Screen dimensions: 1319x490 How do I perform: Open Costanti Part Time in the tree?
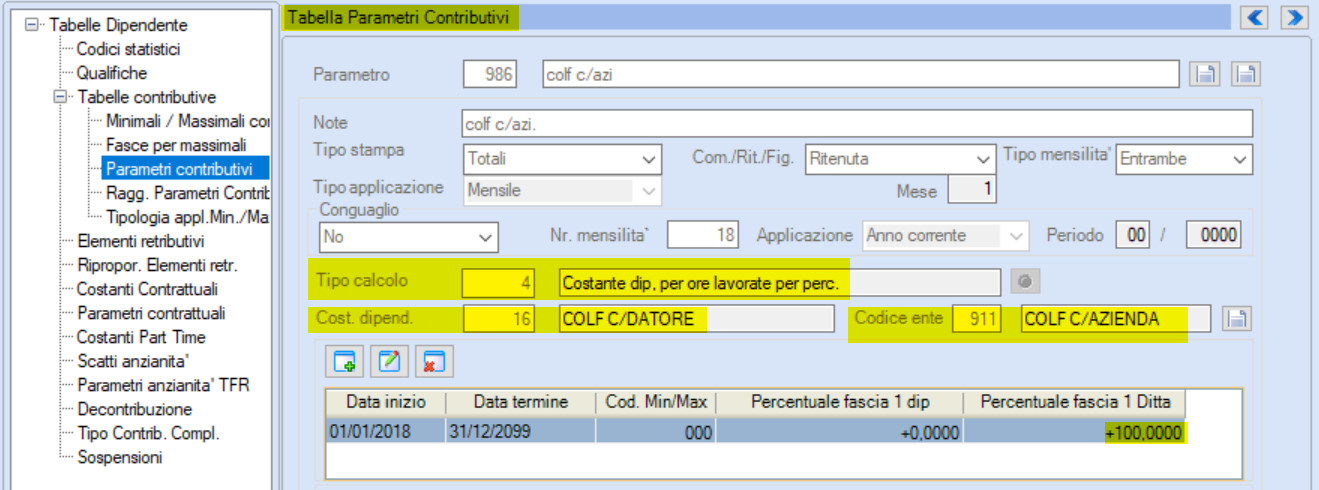(140, 337)
